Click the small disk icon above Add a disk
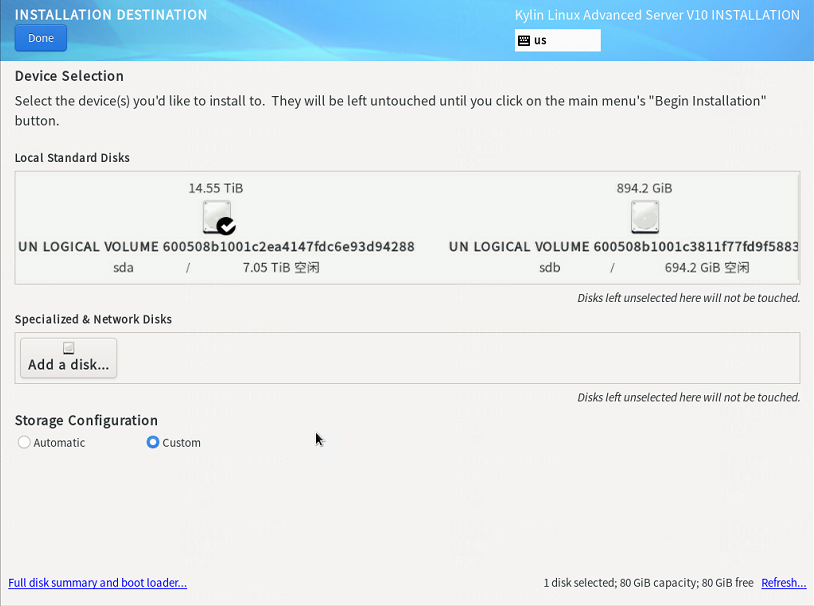This screenshot has height=606, width=814. [69, 348]
